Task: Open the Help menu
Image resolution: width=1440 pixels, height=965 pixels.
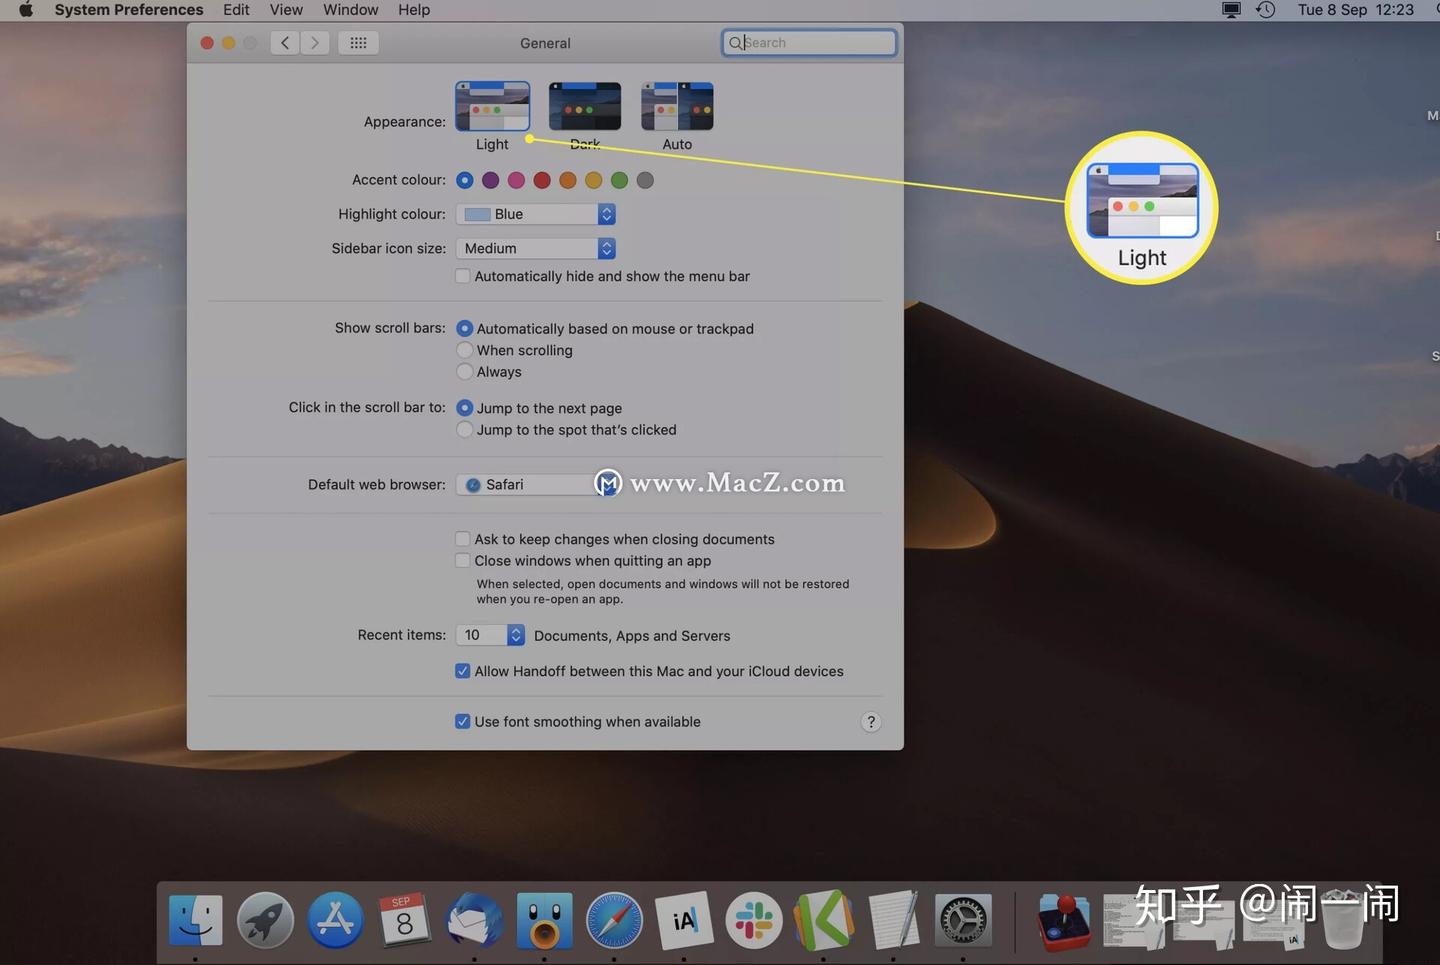Action: tap(414, 10)
